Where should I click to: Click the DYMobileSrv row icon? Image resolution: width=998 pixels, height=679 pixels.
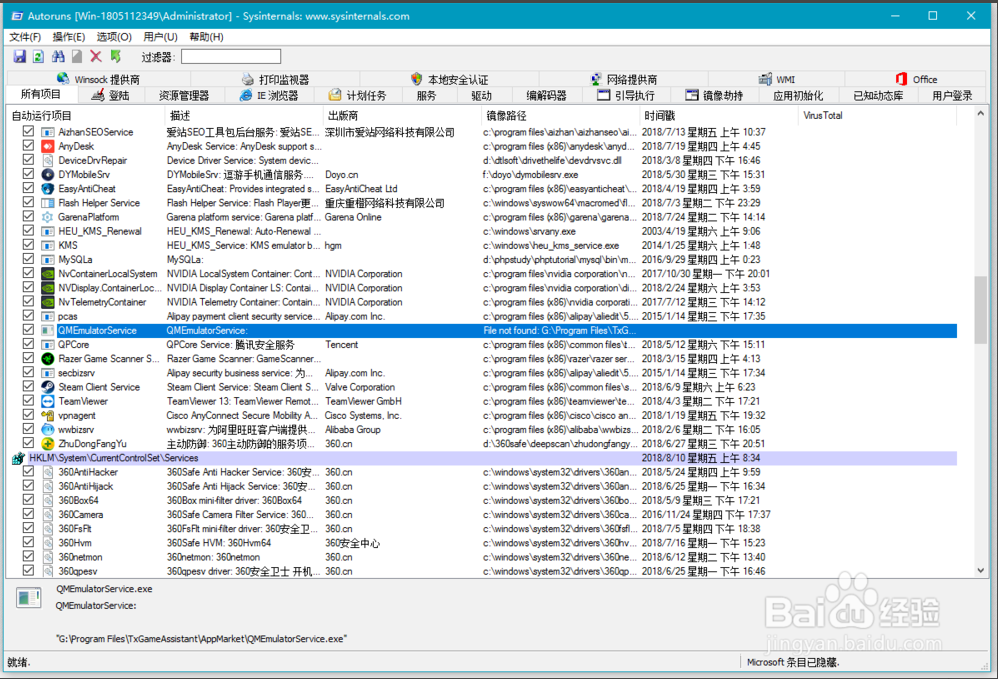pos(48,174)
